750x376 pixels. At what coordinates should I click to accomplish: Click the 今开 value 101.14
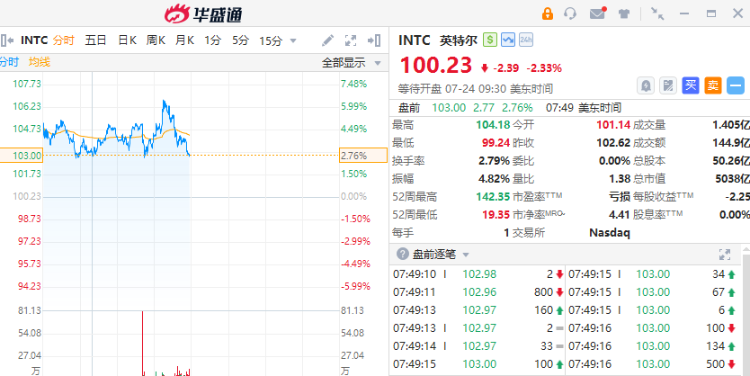click(x=613, y=125)
